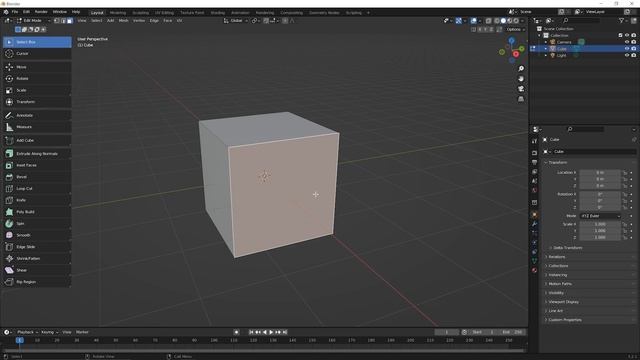640x360 pixels.
Task: Select the Loop Cut tool
Action: pyautogui.click(x=37, y=189)
